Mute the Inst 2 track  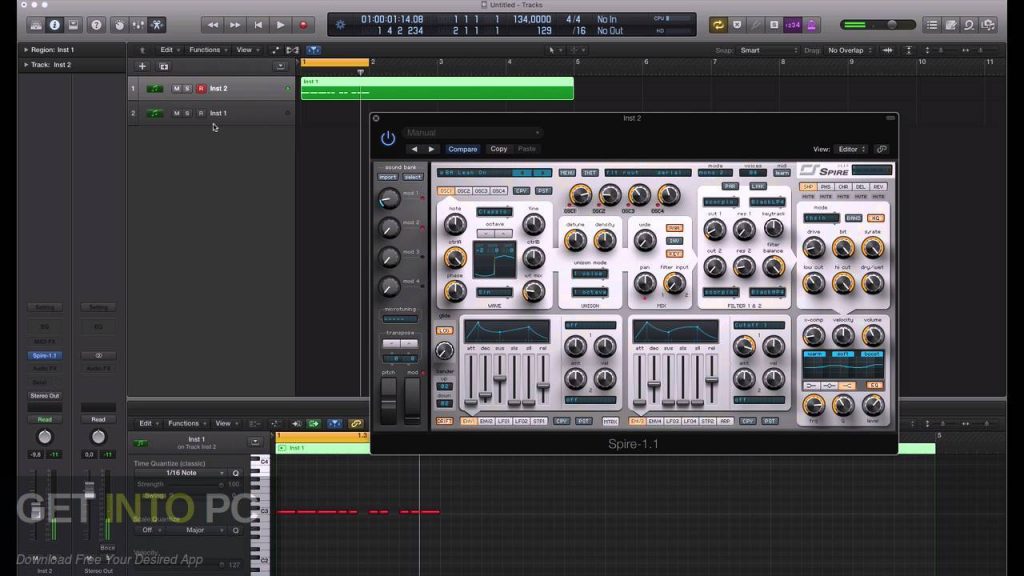pos(176,88)
